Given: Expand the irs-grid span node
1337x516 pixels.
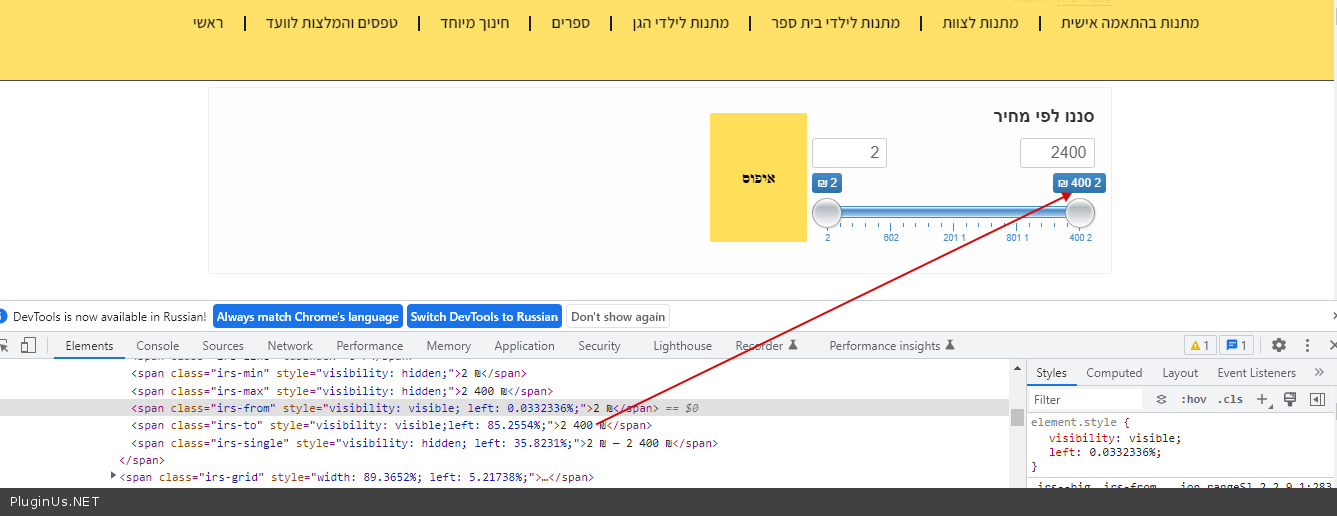Looking at the screenshot, I should coord(114,476).
